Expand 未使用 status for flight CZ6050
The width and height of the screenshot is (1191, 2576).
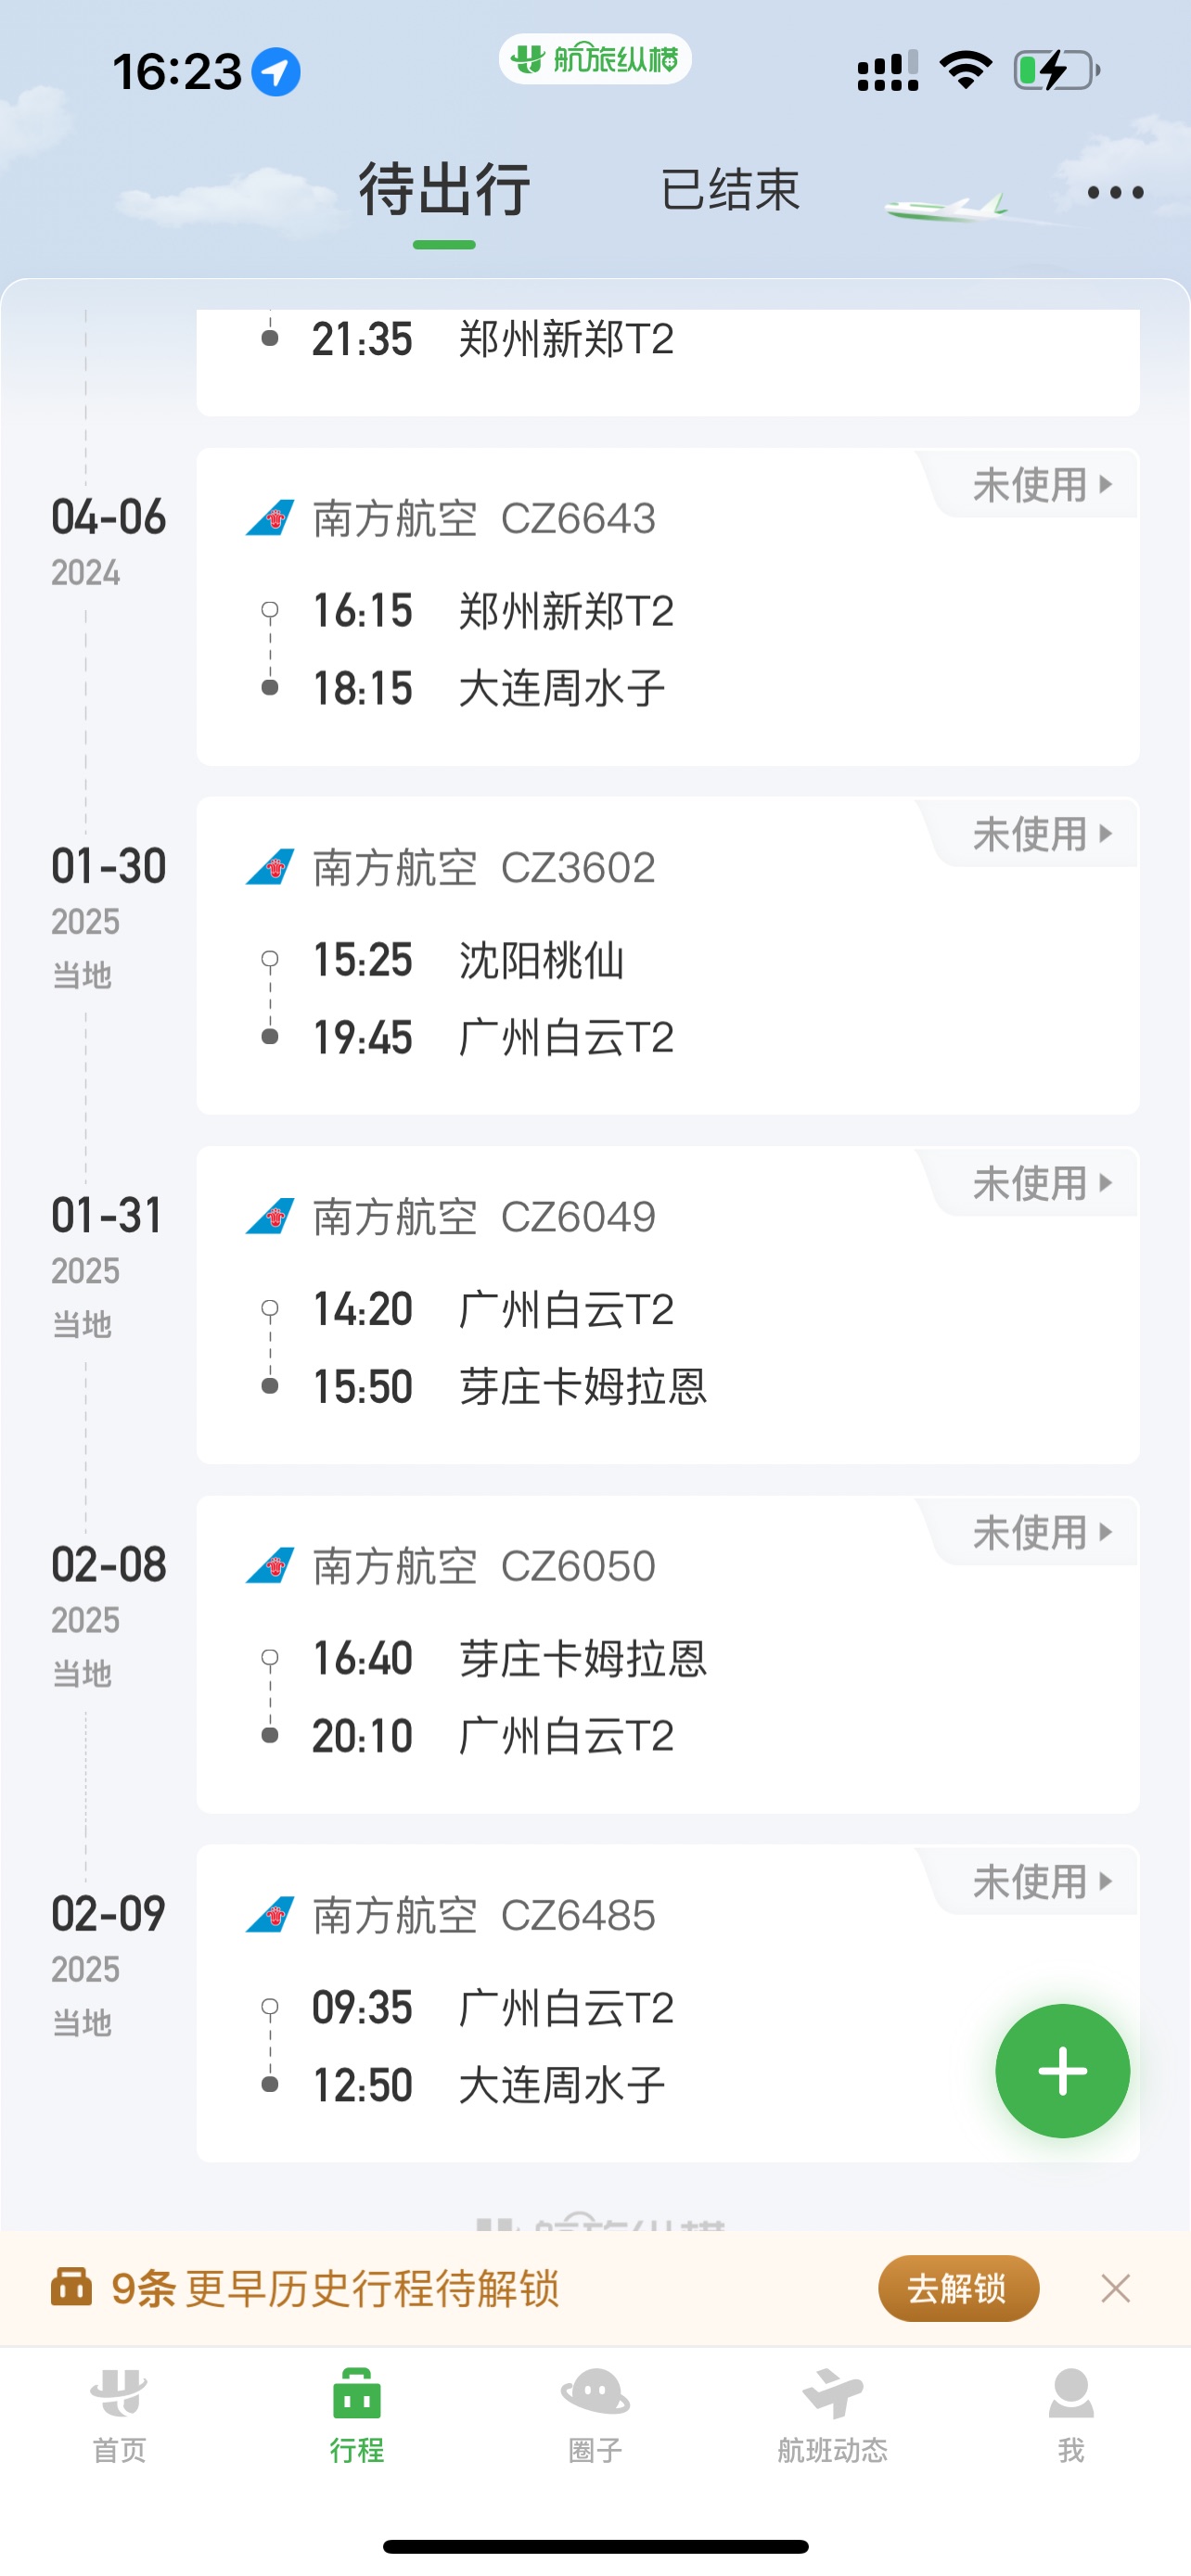point(1040,1532)
